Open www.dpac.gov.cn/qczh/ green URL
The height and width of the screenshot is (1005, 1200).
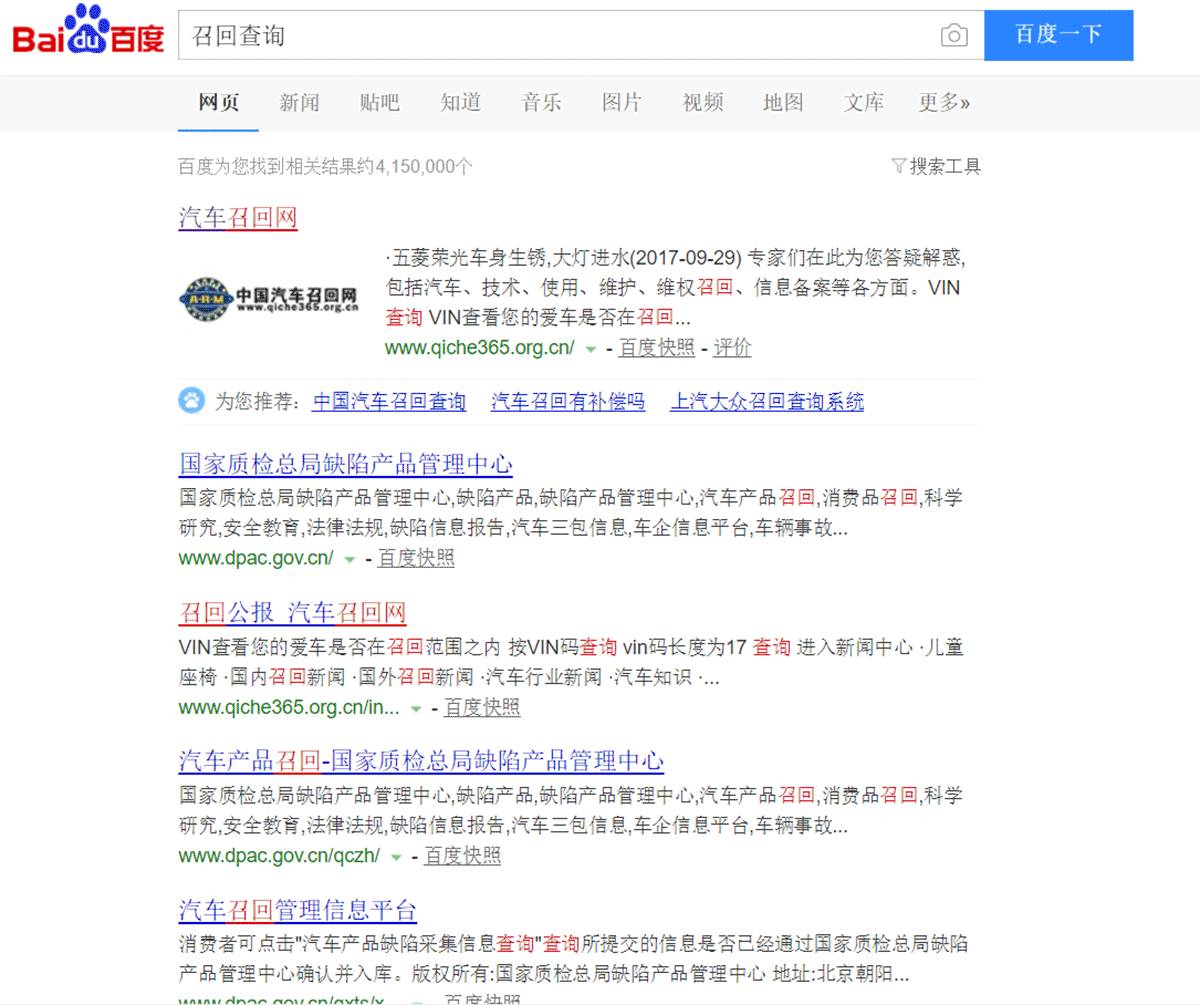[x=280, y=856]
